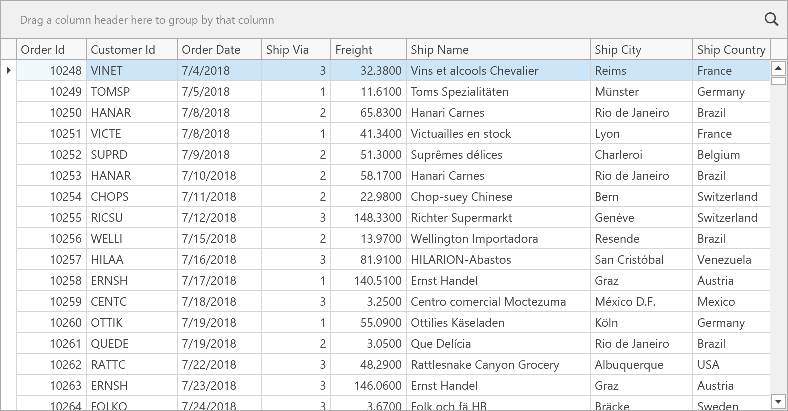Select ship country cell Mexico

point(731,302)
